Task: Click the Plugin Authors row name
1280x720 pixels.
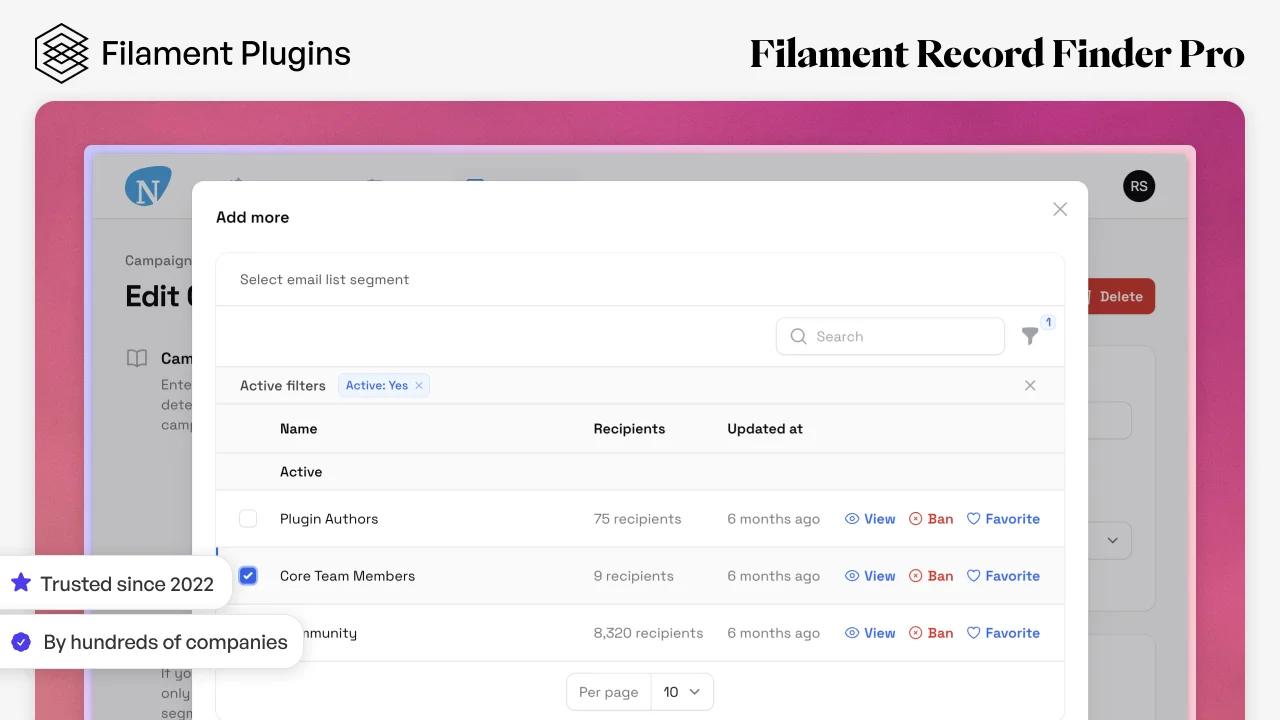Action: pyautogui.click(x=329, y=519)
